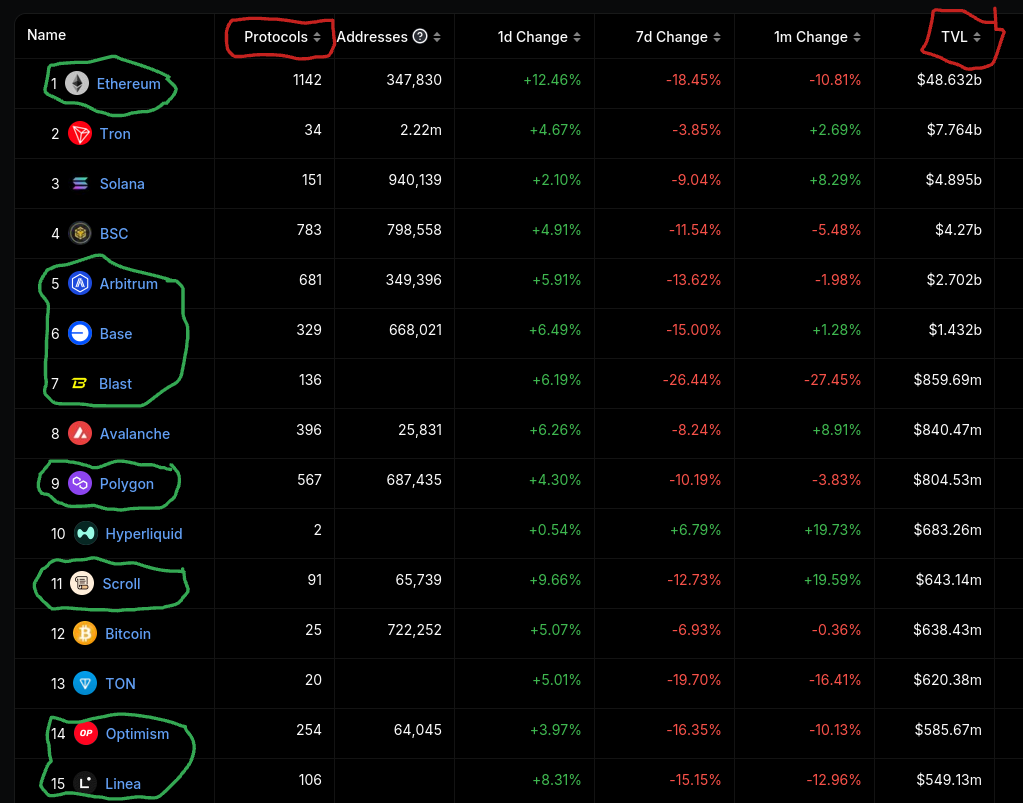Viewport: 1023px width, 803px height.
Task: Click the Arbitrum logo icon
Action: 80,284
